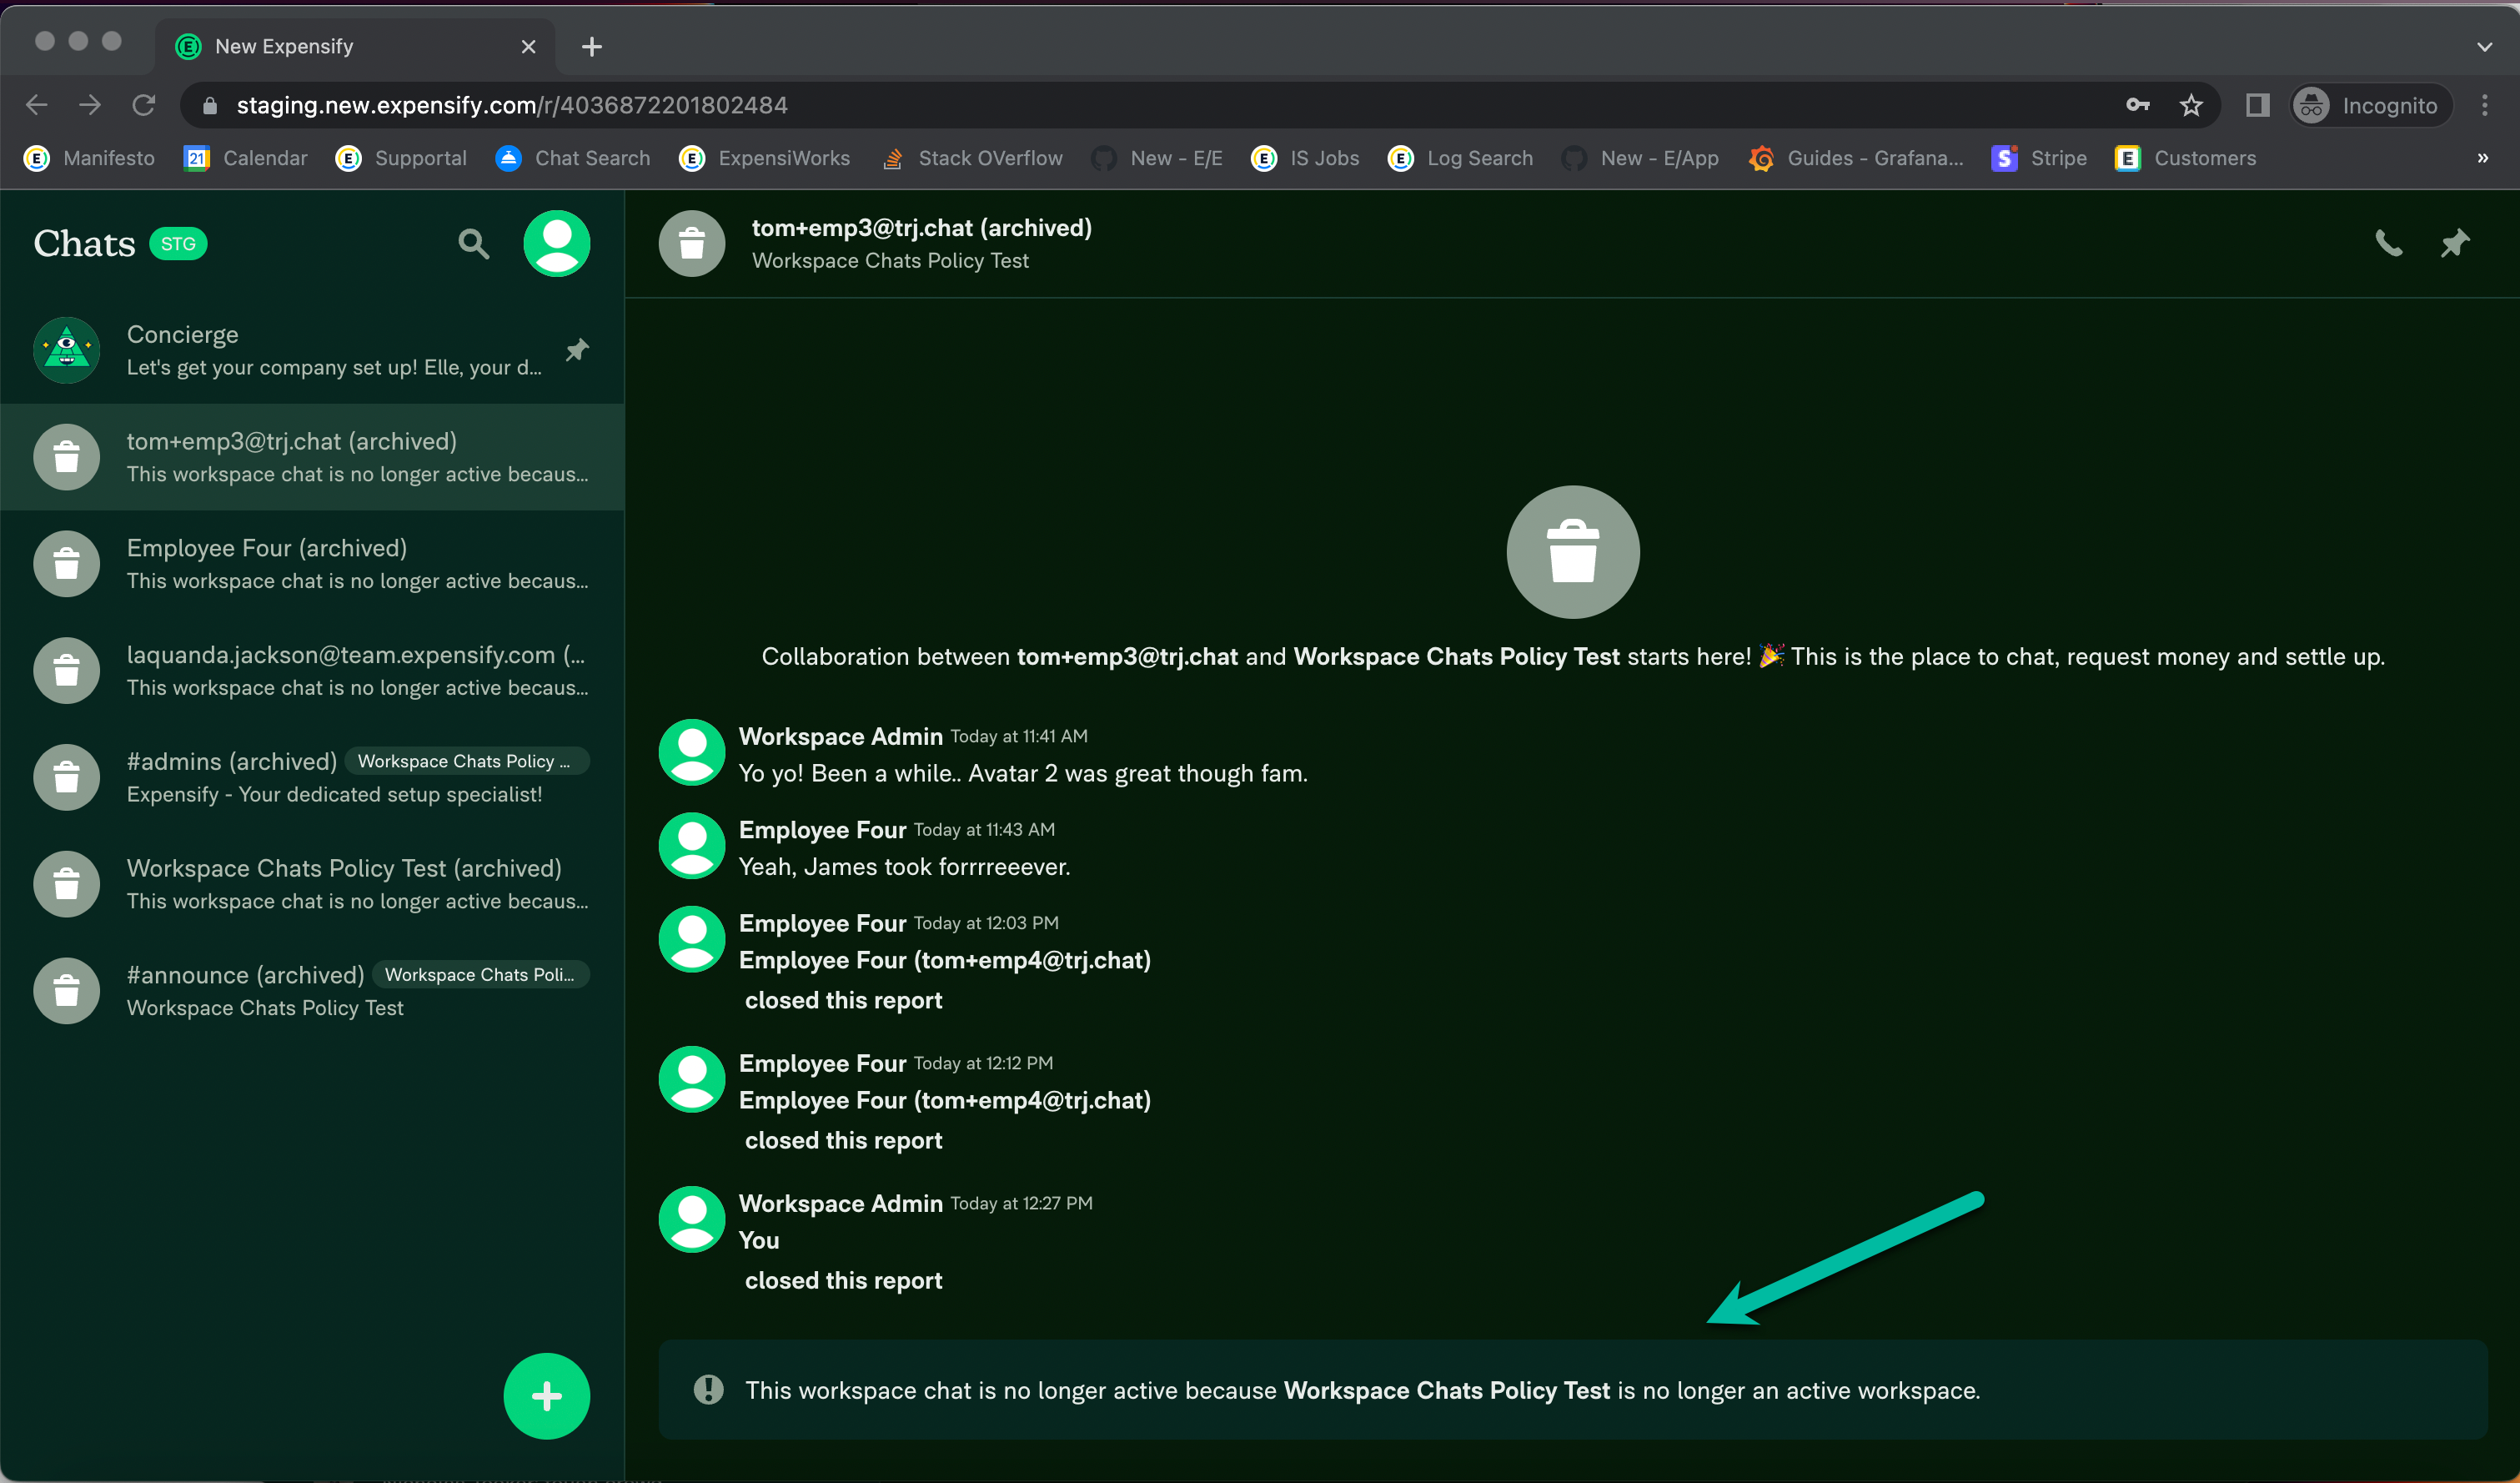Go forward in browser history
Image resolution: width=2520 pixels, height=1483 pixels.
[90, 105]
